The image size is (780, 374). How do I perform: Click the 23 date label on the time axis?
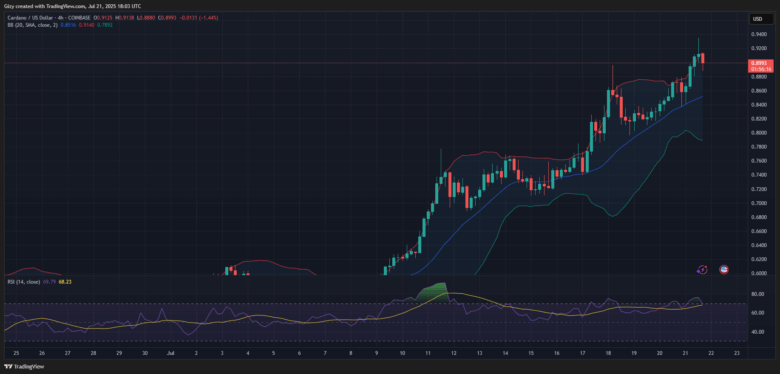coord(737,353)
